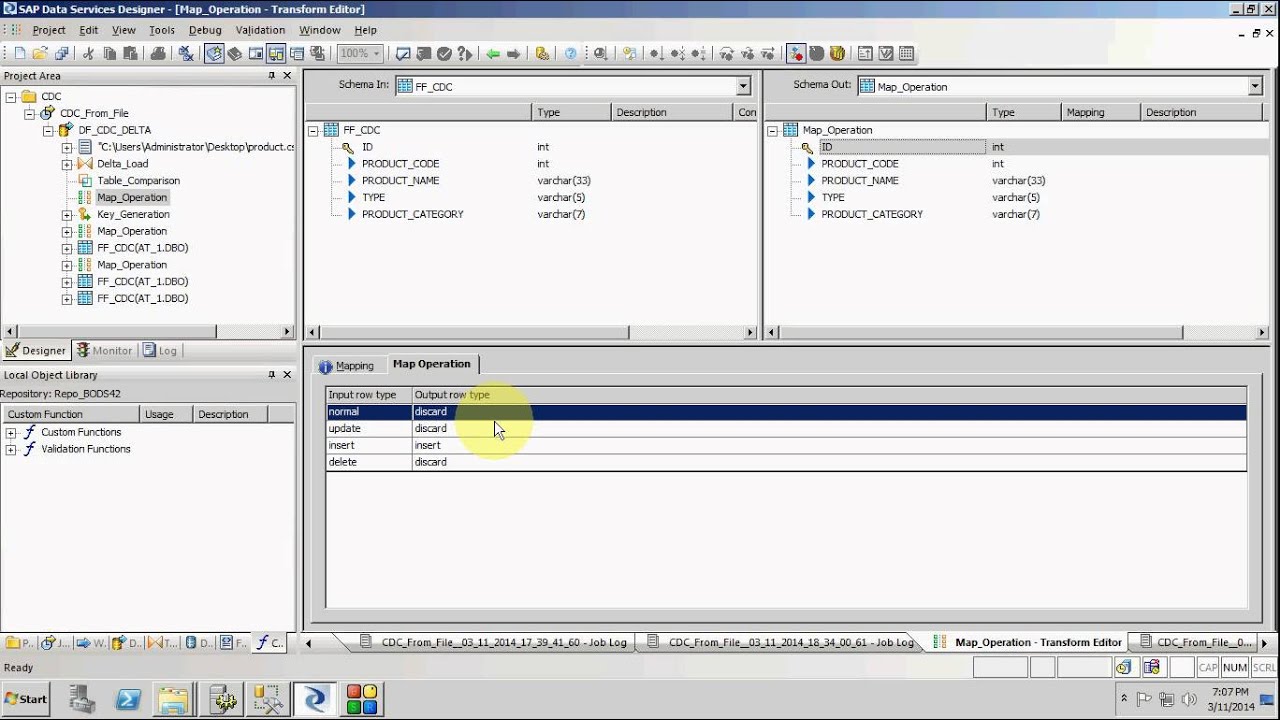Click the ID primary key icon in Schema In

click(349, 147)
